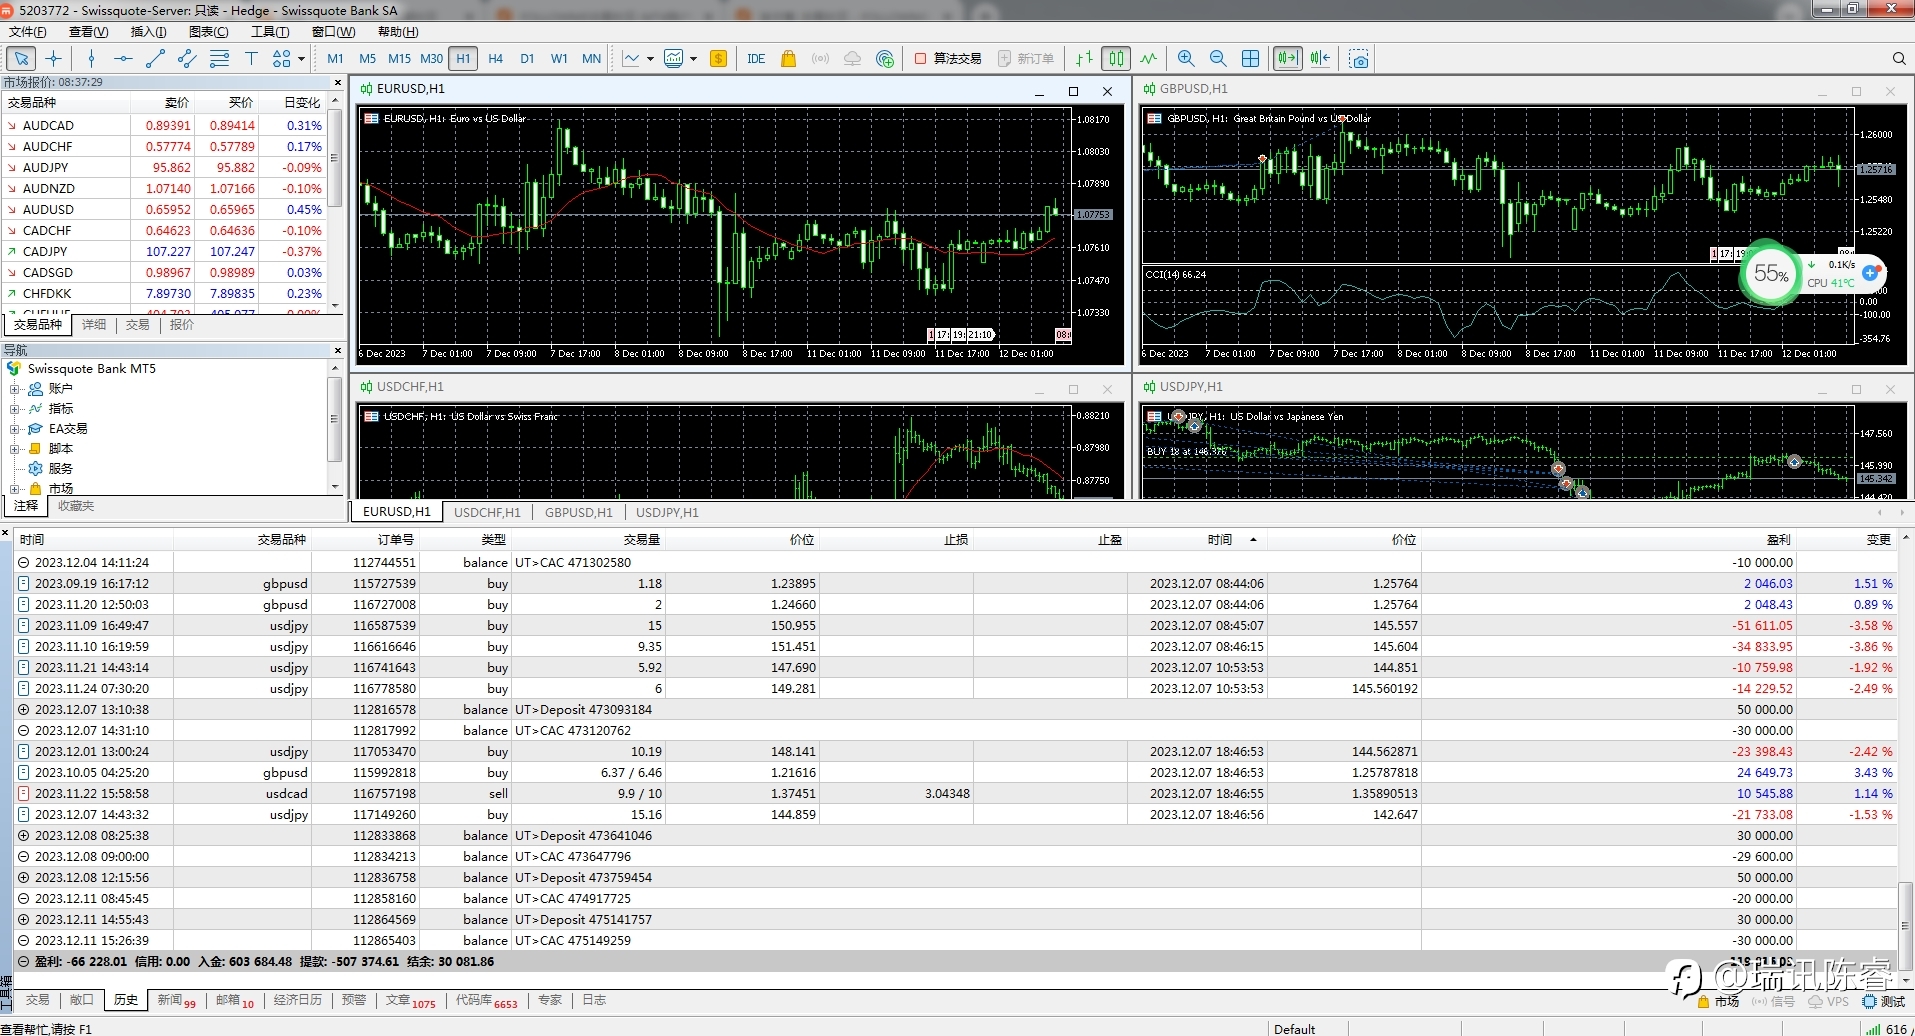
Task: Open the chart type dropdown arrow
Action: 650,59
